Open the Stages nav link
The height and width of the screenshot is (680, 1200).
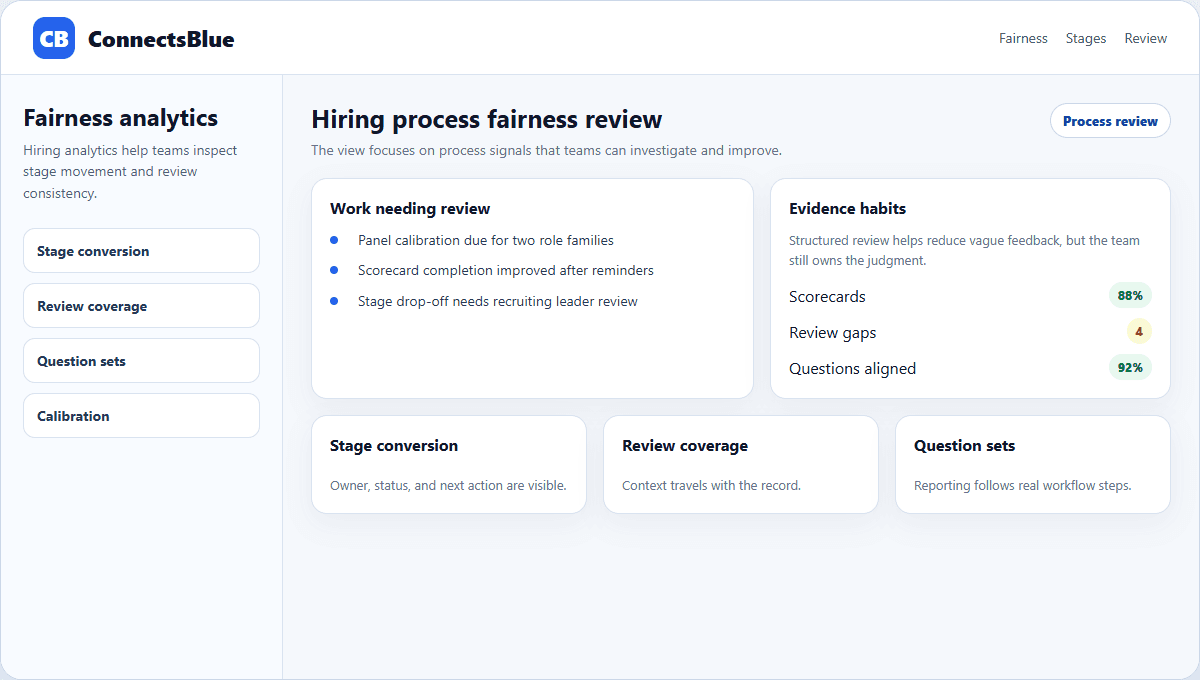pyautogui.click(x=1086, y=38)
